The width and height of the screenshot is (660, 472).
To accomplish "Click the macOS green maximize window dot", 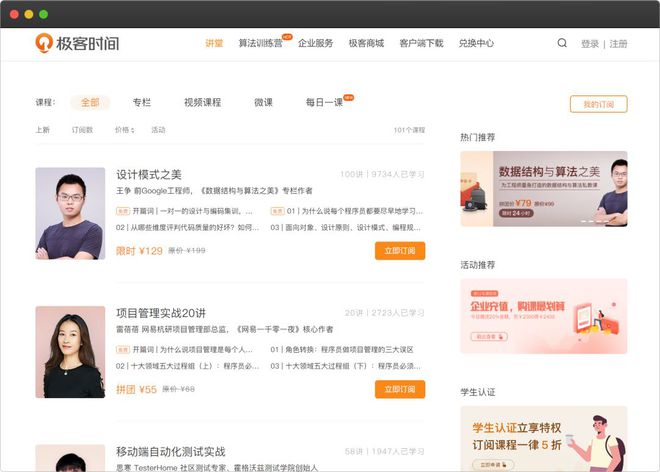I will (x=43, y=14).
